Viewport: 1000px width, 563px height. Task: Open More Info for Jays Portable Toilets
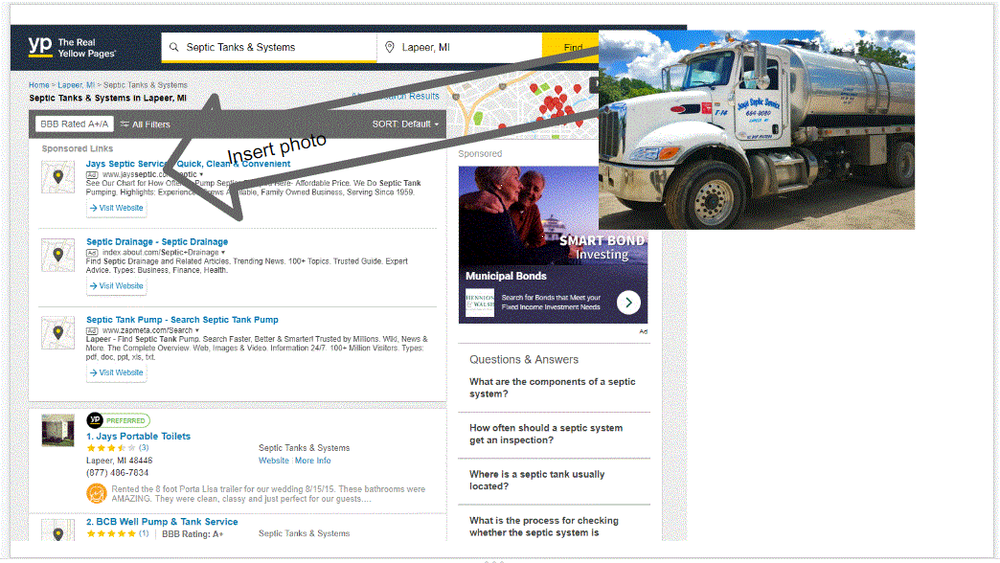click(x=312, y=460)
